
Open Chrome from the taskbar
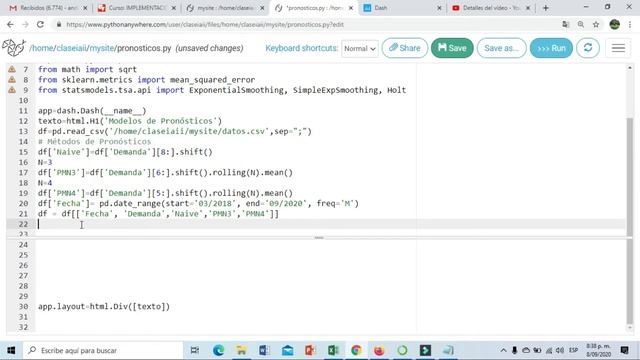356,350
